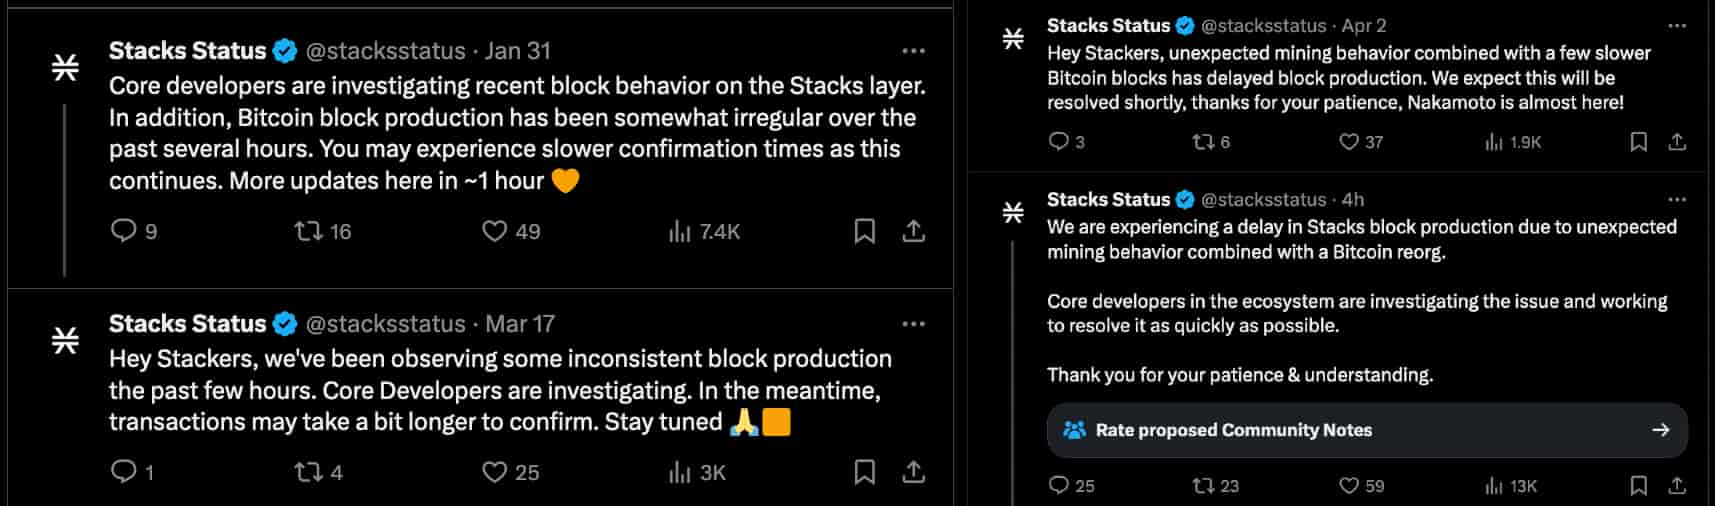Share the Jan 31 Stacks Status tweet

[x=913, y=231]
